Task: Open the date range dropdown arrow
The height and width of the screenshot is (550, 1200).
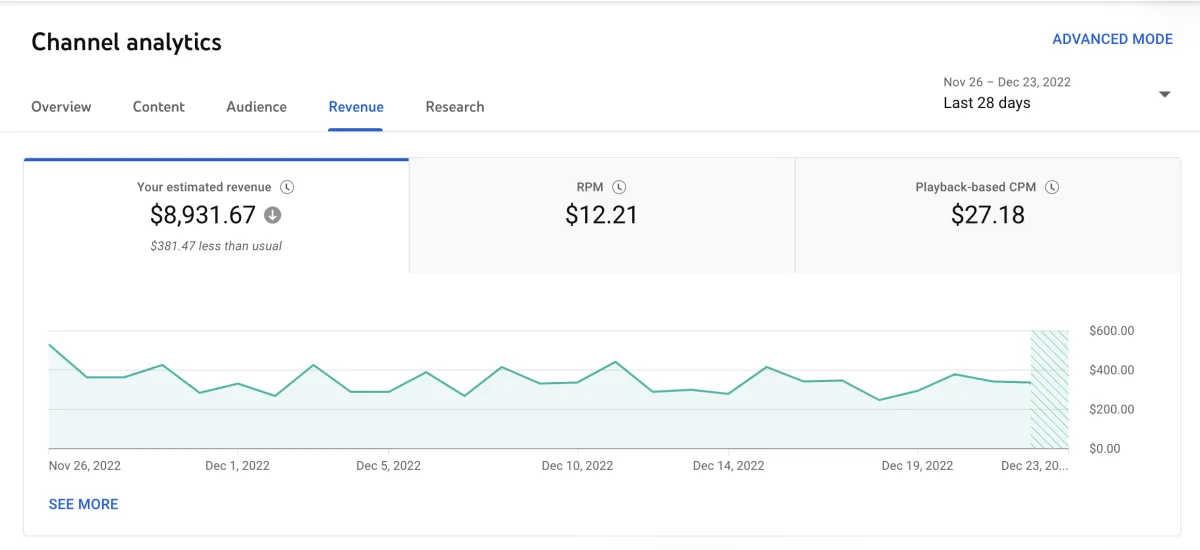Action: [x=1164, y=94]
